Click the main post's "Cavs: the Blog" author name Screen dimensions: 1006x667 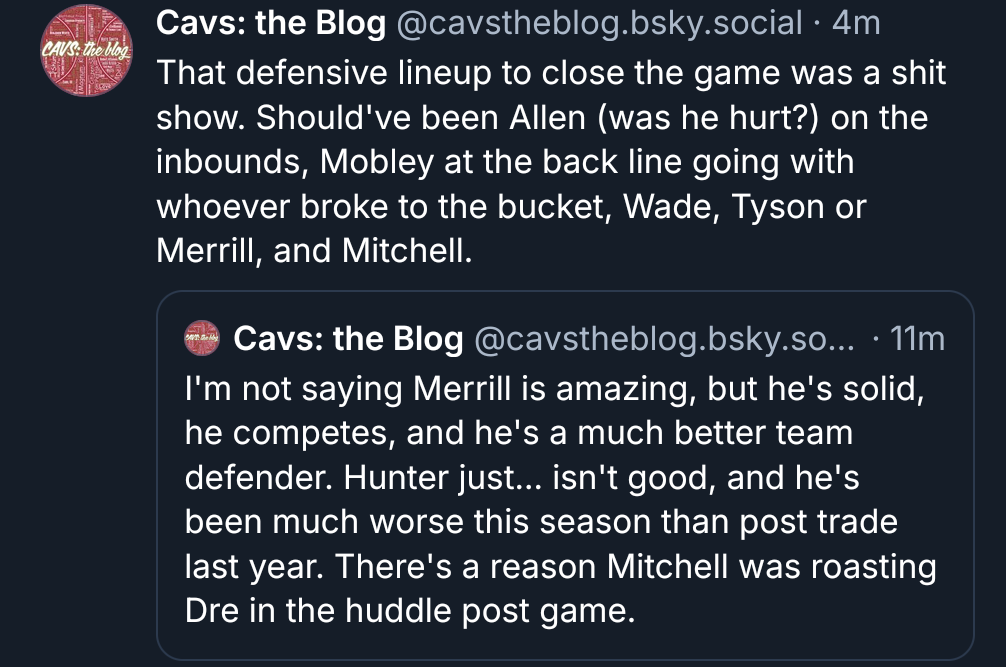click(x=270, y=24)
